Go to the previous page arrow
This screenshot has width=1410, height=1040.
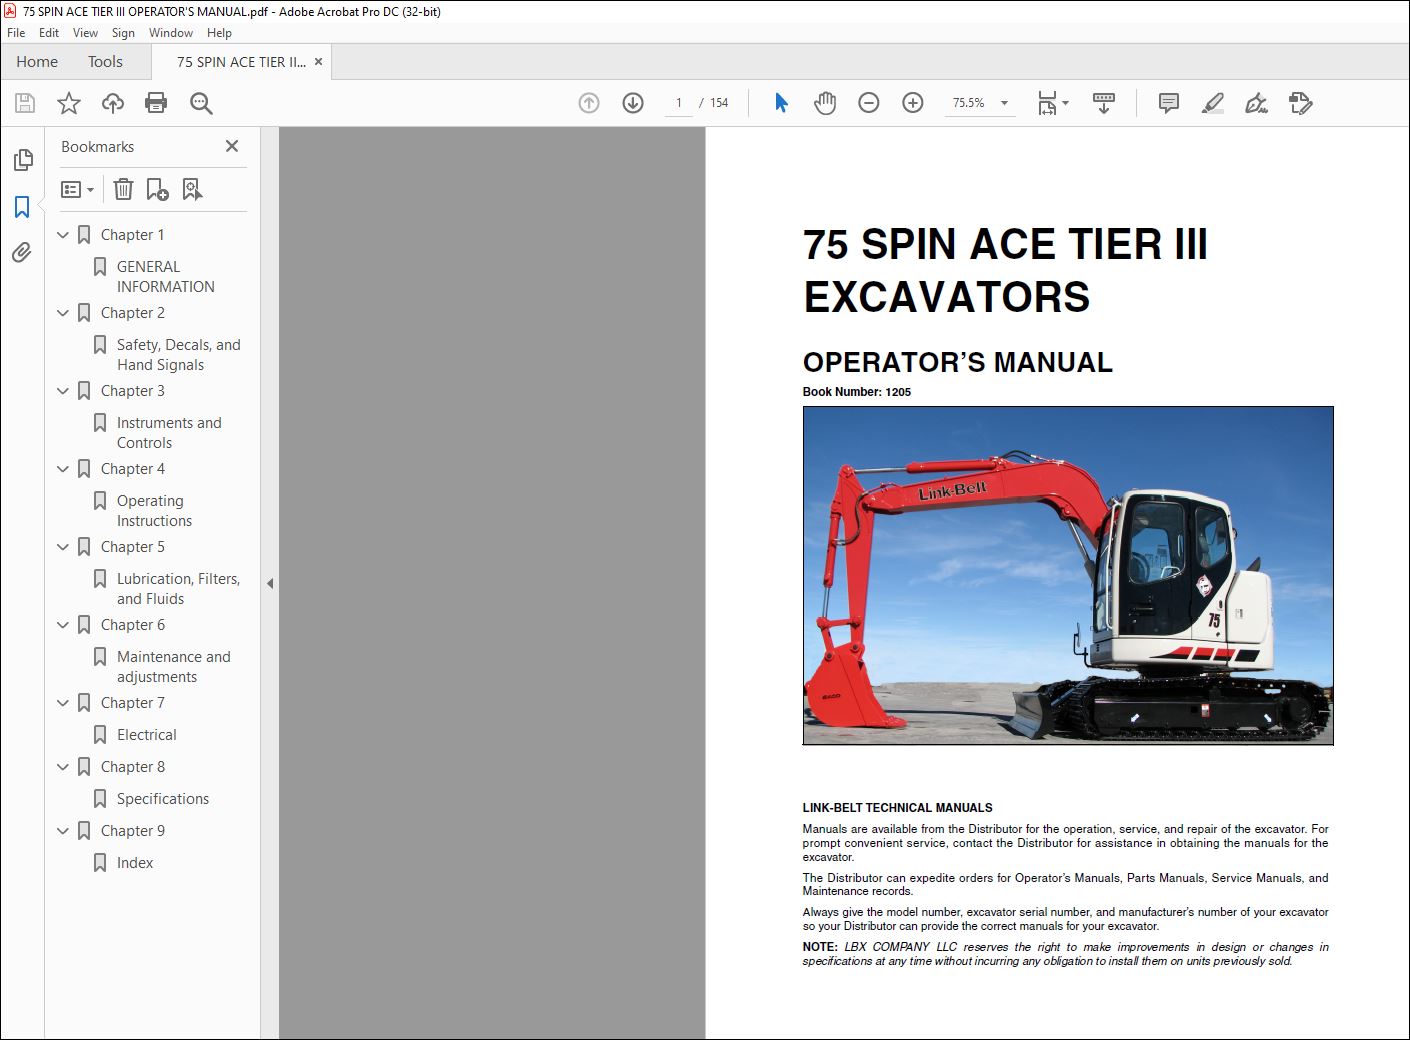click(589, 103)
